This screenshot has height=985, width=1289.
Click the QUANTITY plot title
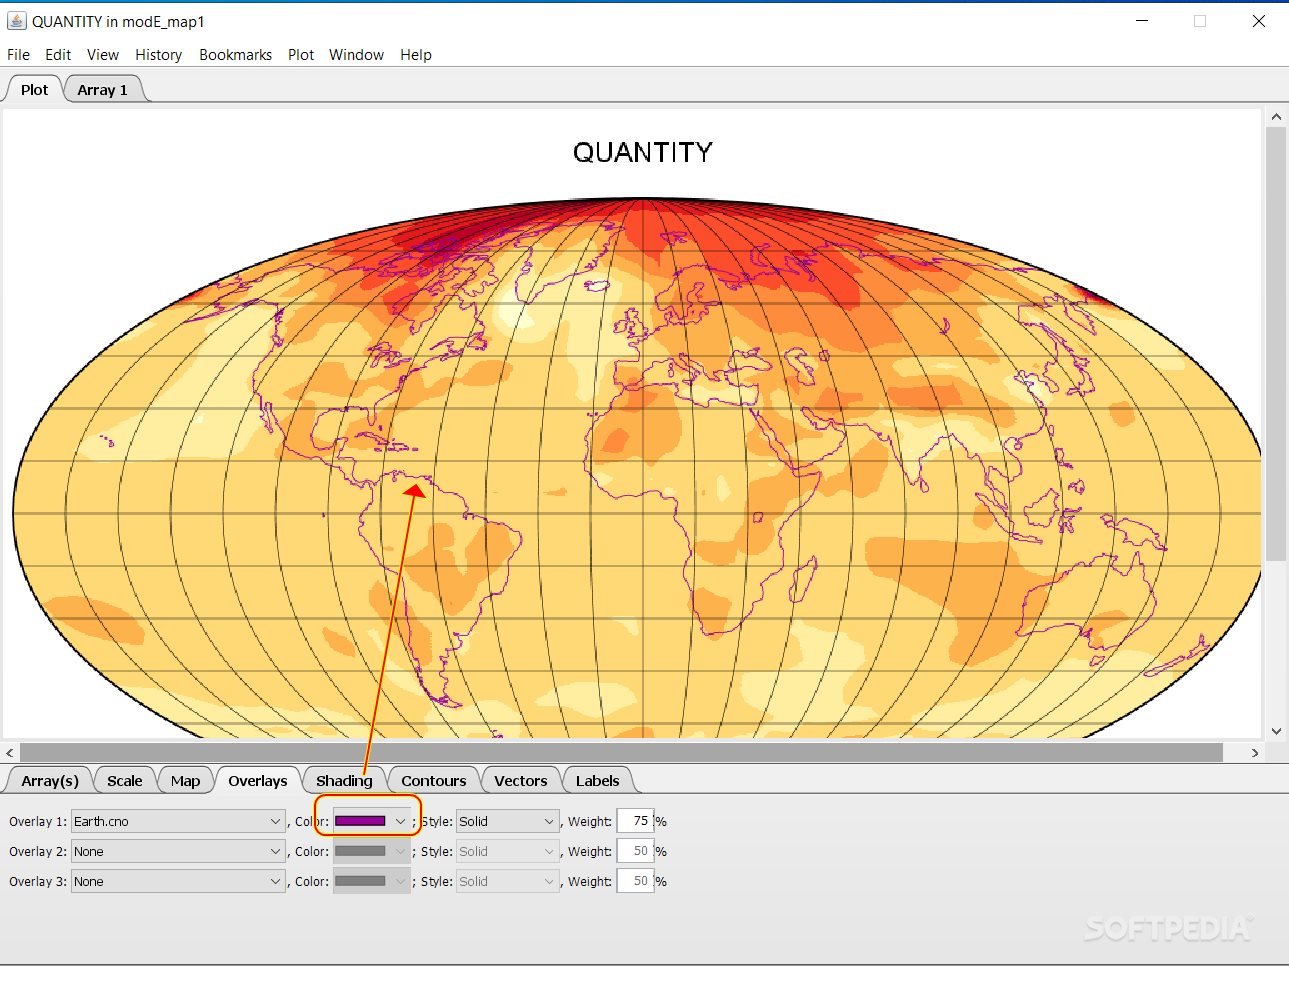642,152
